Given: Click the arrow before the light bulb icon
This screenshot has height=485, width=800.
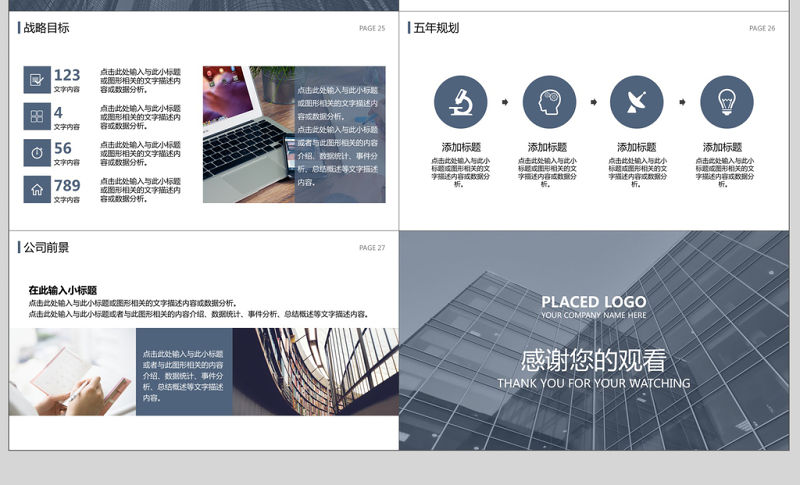Looking at the screenshot, I should [x=682, y=102].
